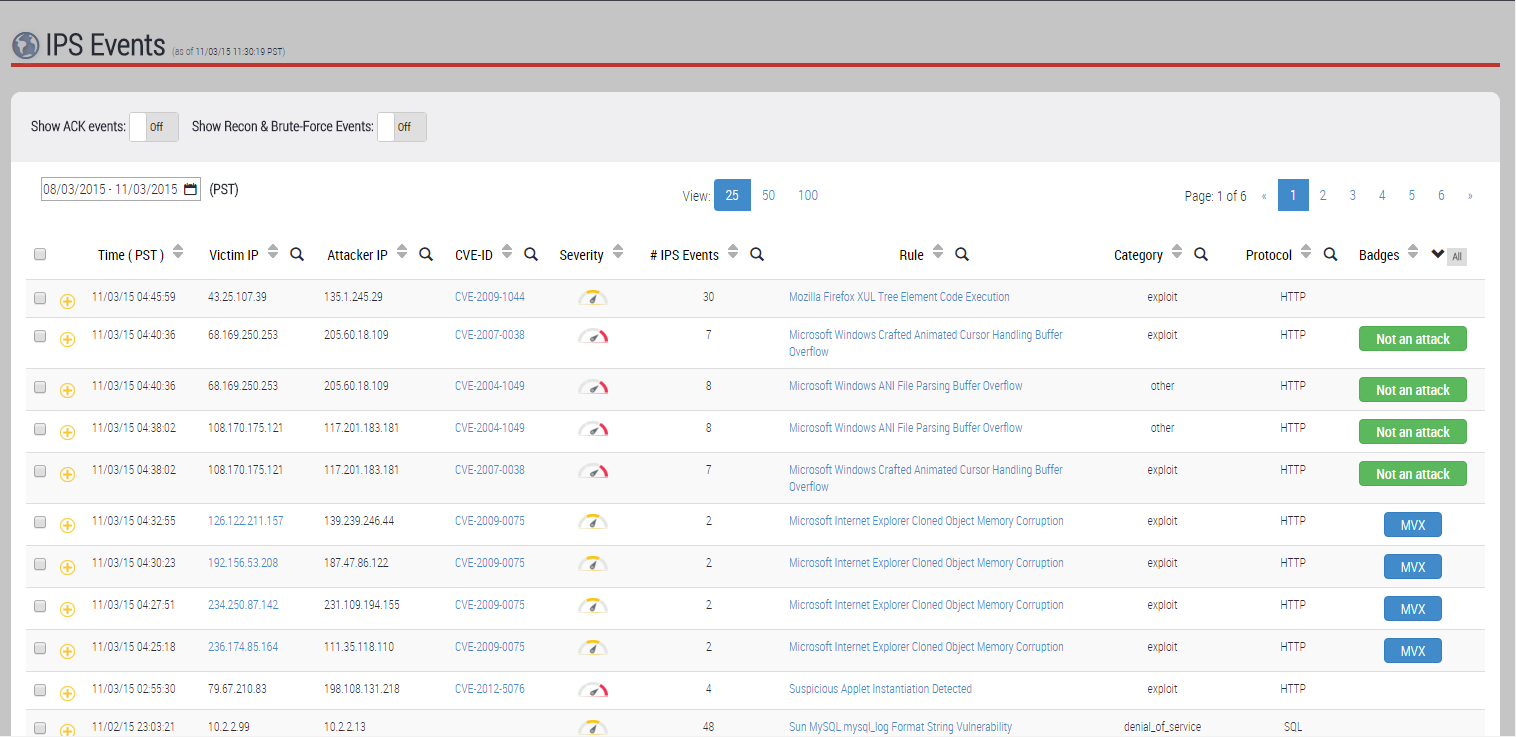The width and height of the screenshot is (1516, 737).
Task: Open CVE-2009-1044 link
Action: [x=490, y=297]
